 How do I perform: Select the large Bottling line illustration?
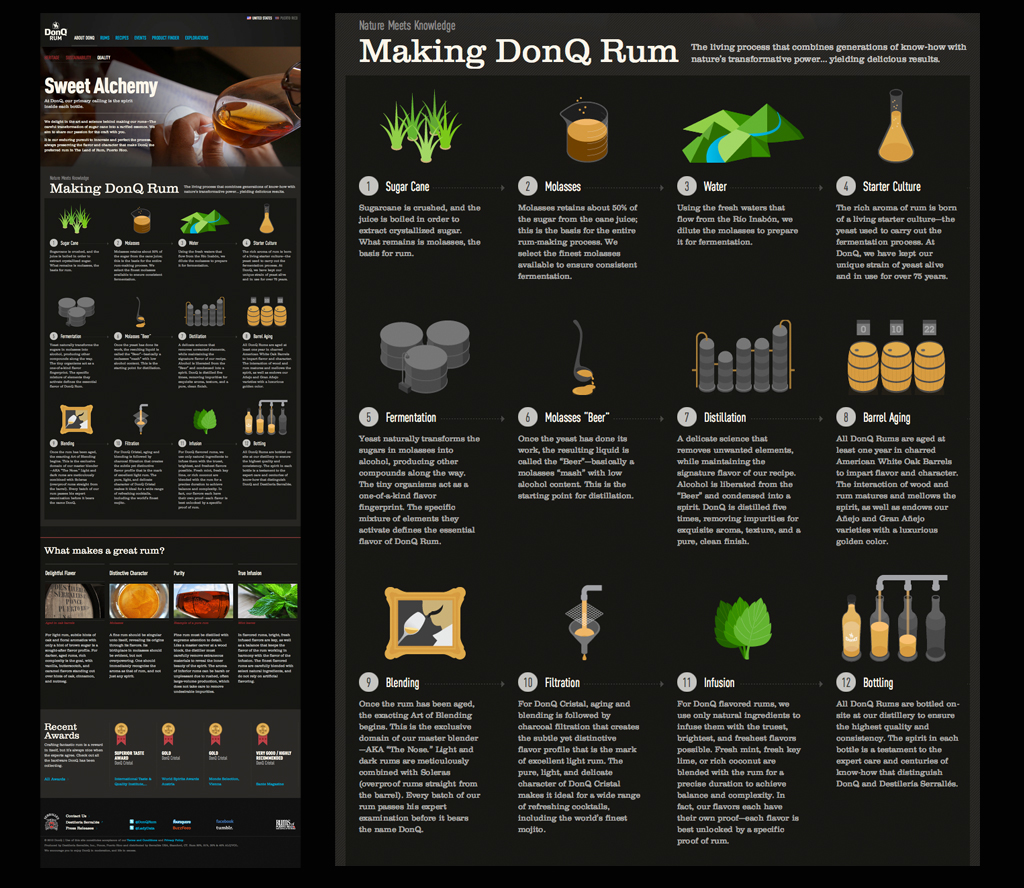point(895,618)
